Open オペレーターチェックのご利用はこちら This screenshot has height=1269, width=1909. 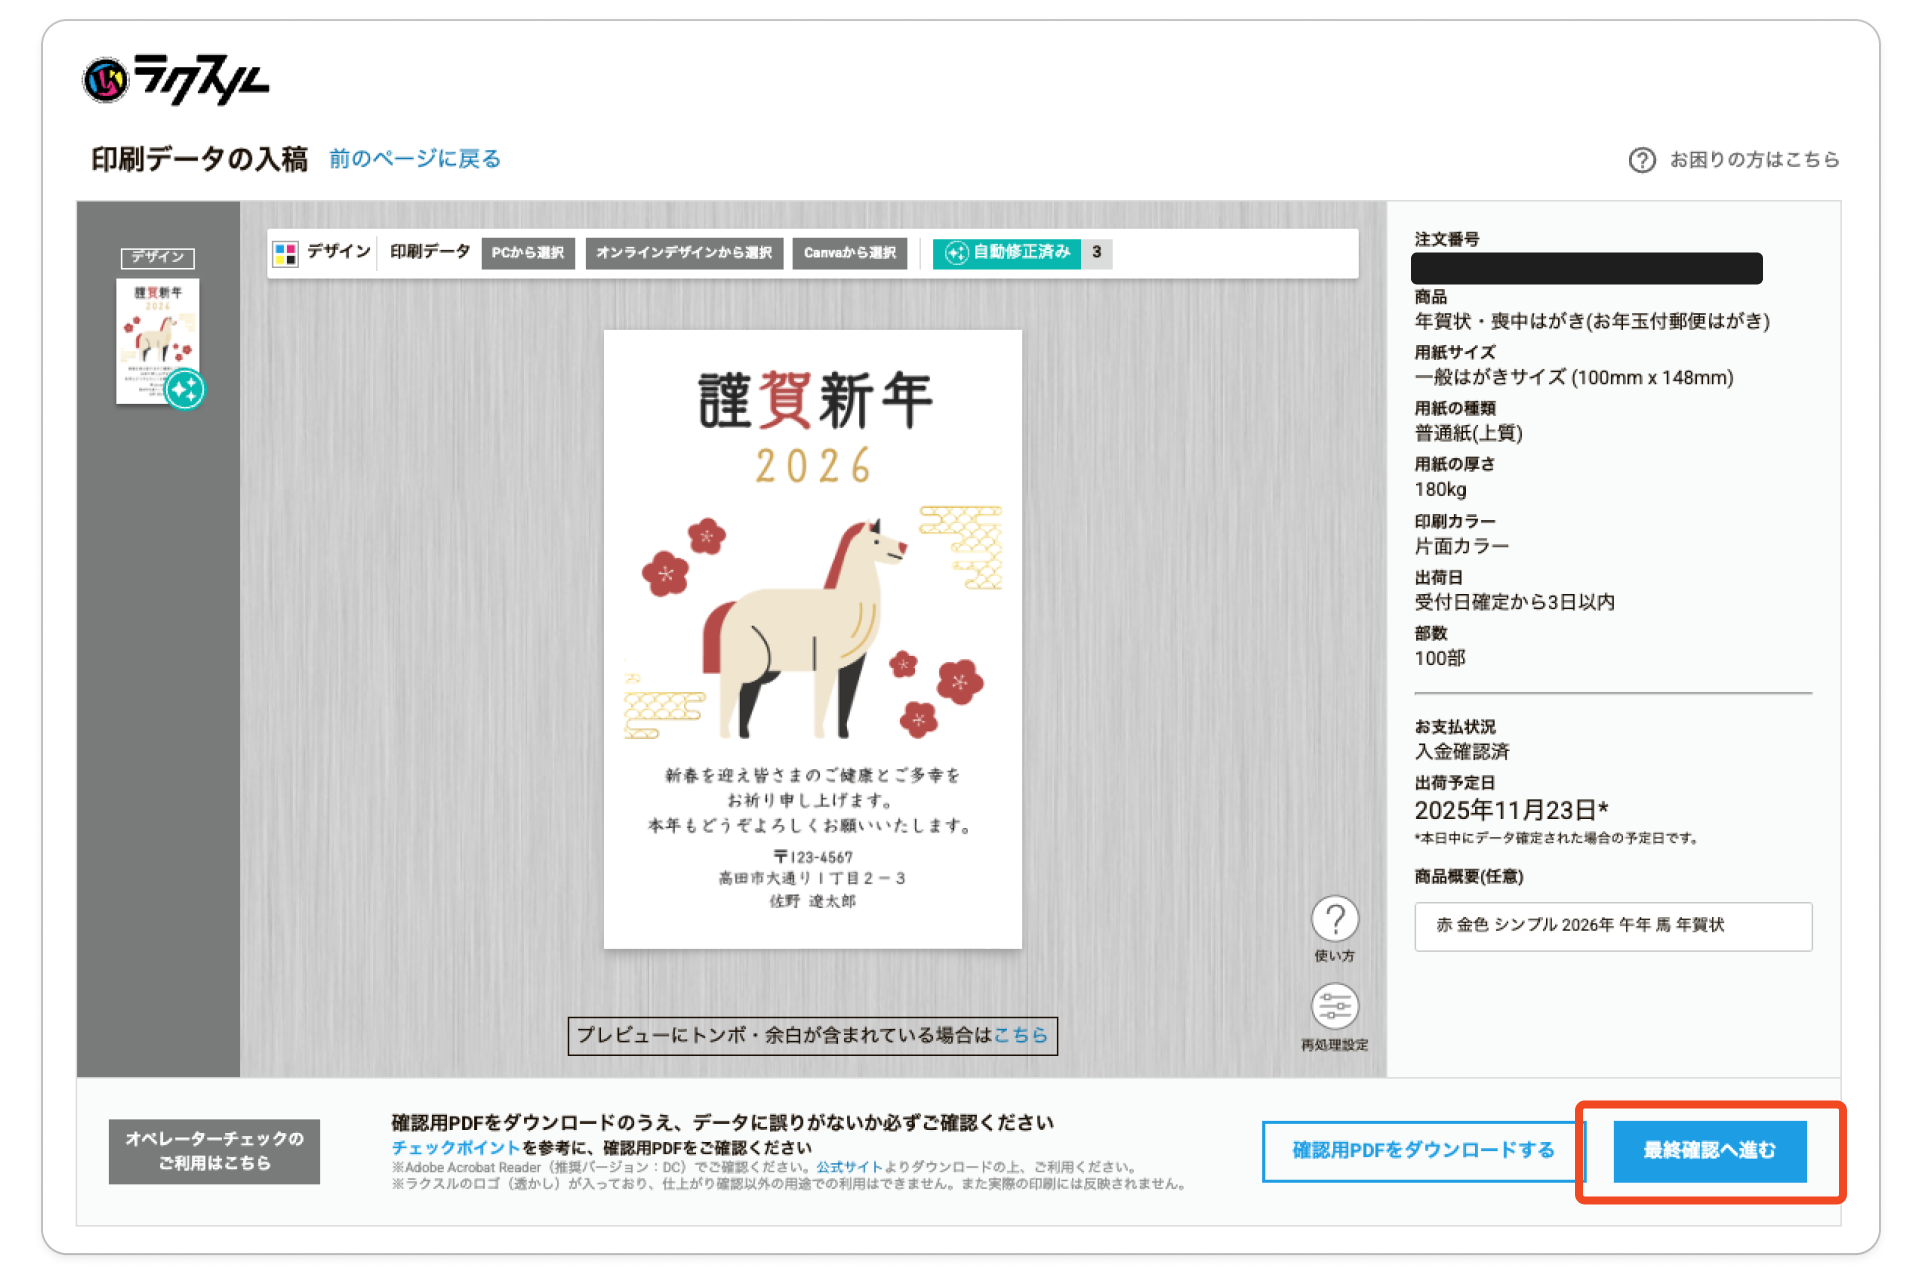click(x=214, y=1151)
